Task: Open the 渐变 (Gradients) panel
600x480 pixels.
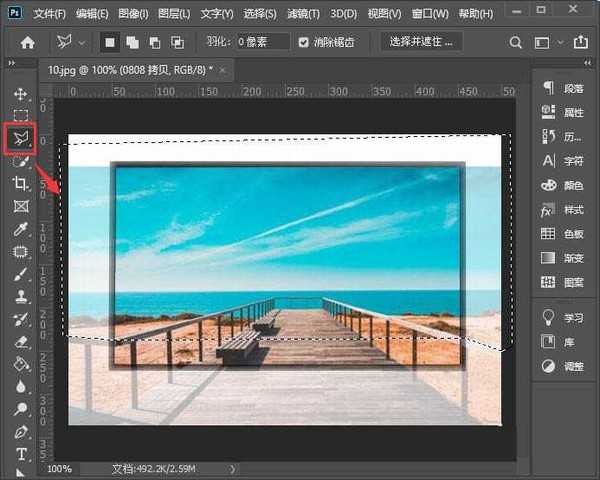Action: tap(561, 258)
